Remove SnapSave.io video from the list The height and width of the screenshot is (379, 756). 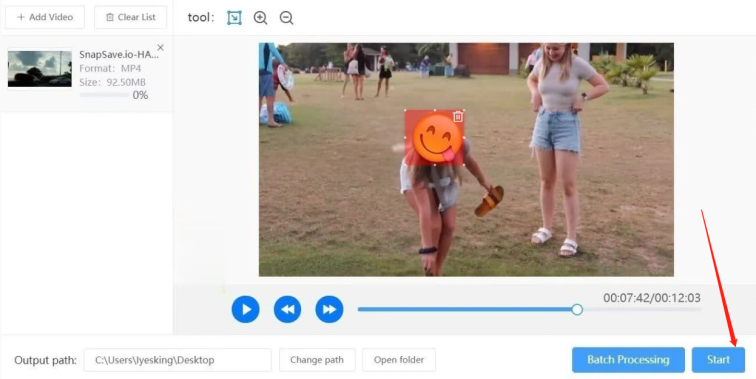(x=161, y=48)
